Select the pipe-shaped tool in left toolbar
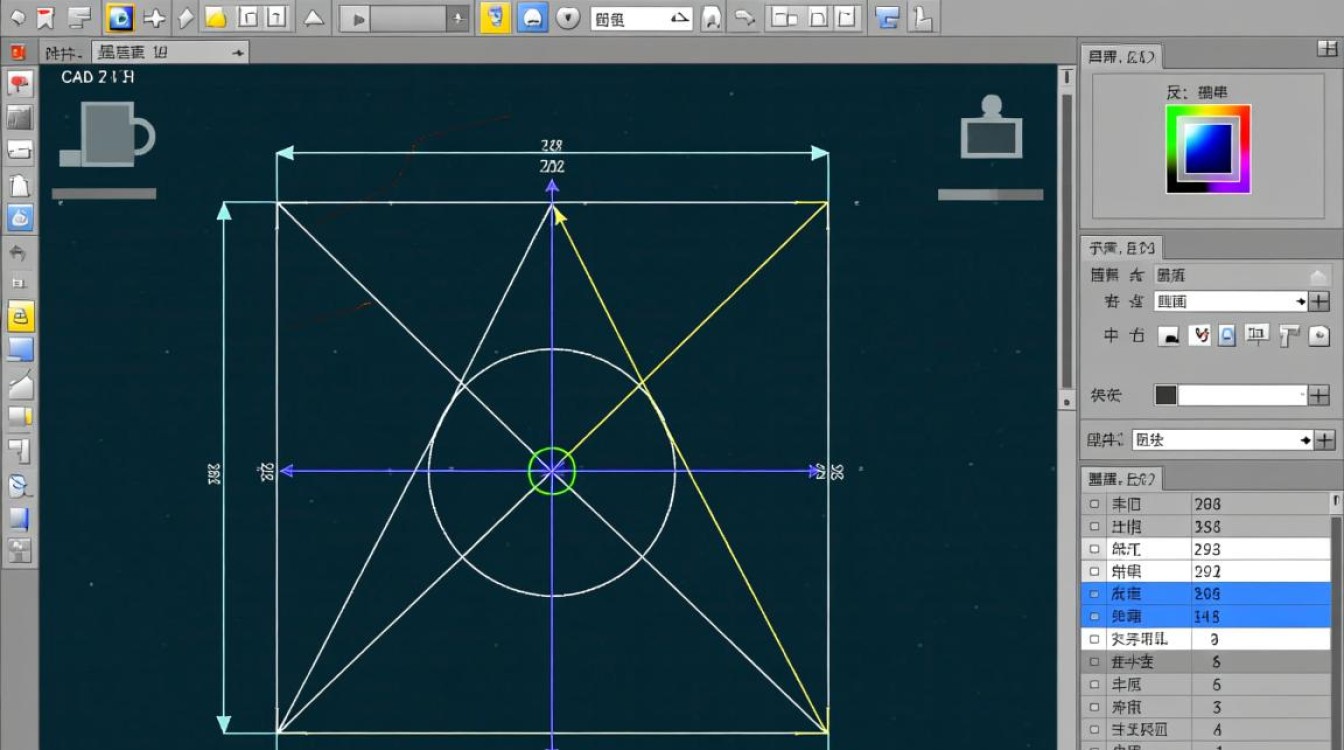Screen dimensions: 1344x750 (20, 450)
